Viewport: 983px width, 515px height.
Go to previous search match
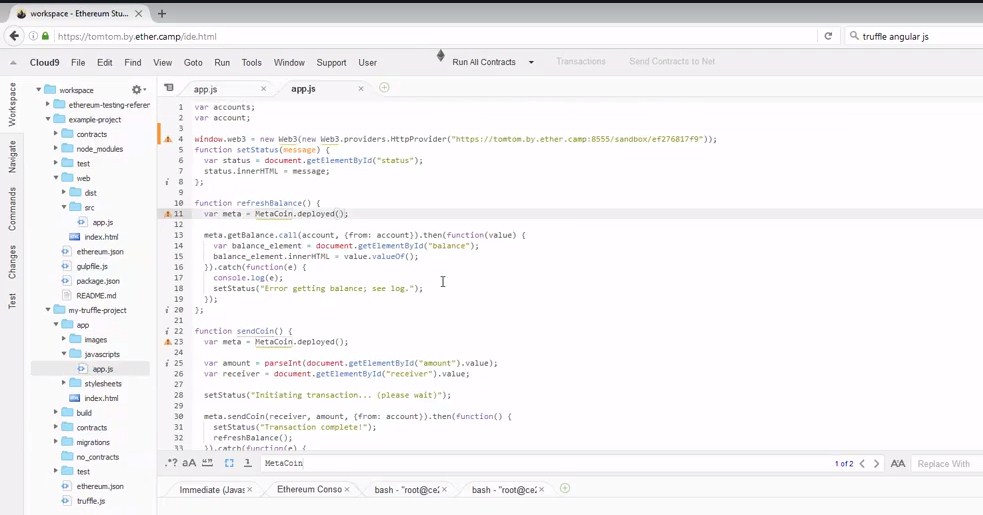[862, 464]
